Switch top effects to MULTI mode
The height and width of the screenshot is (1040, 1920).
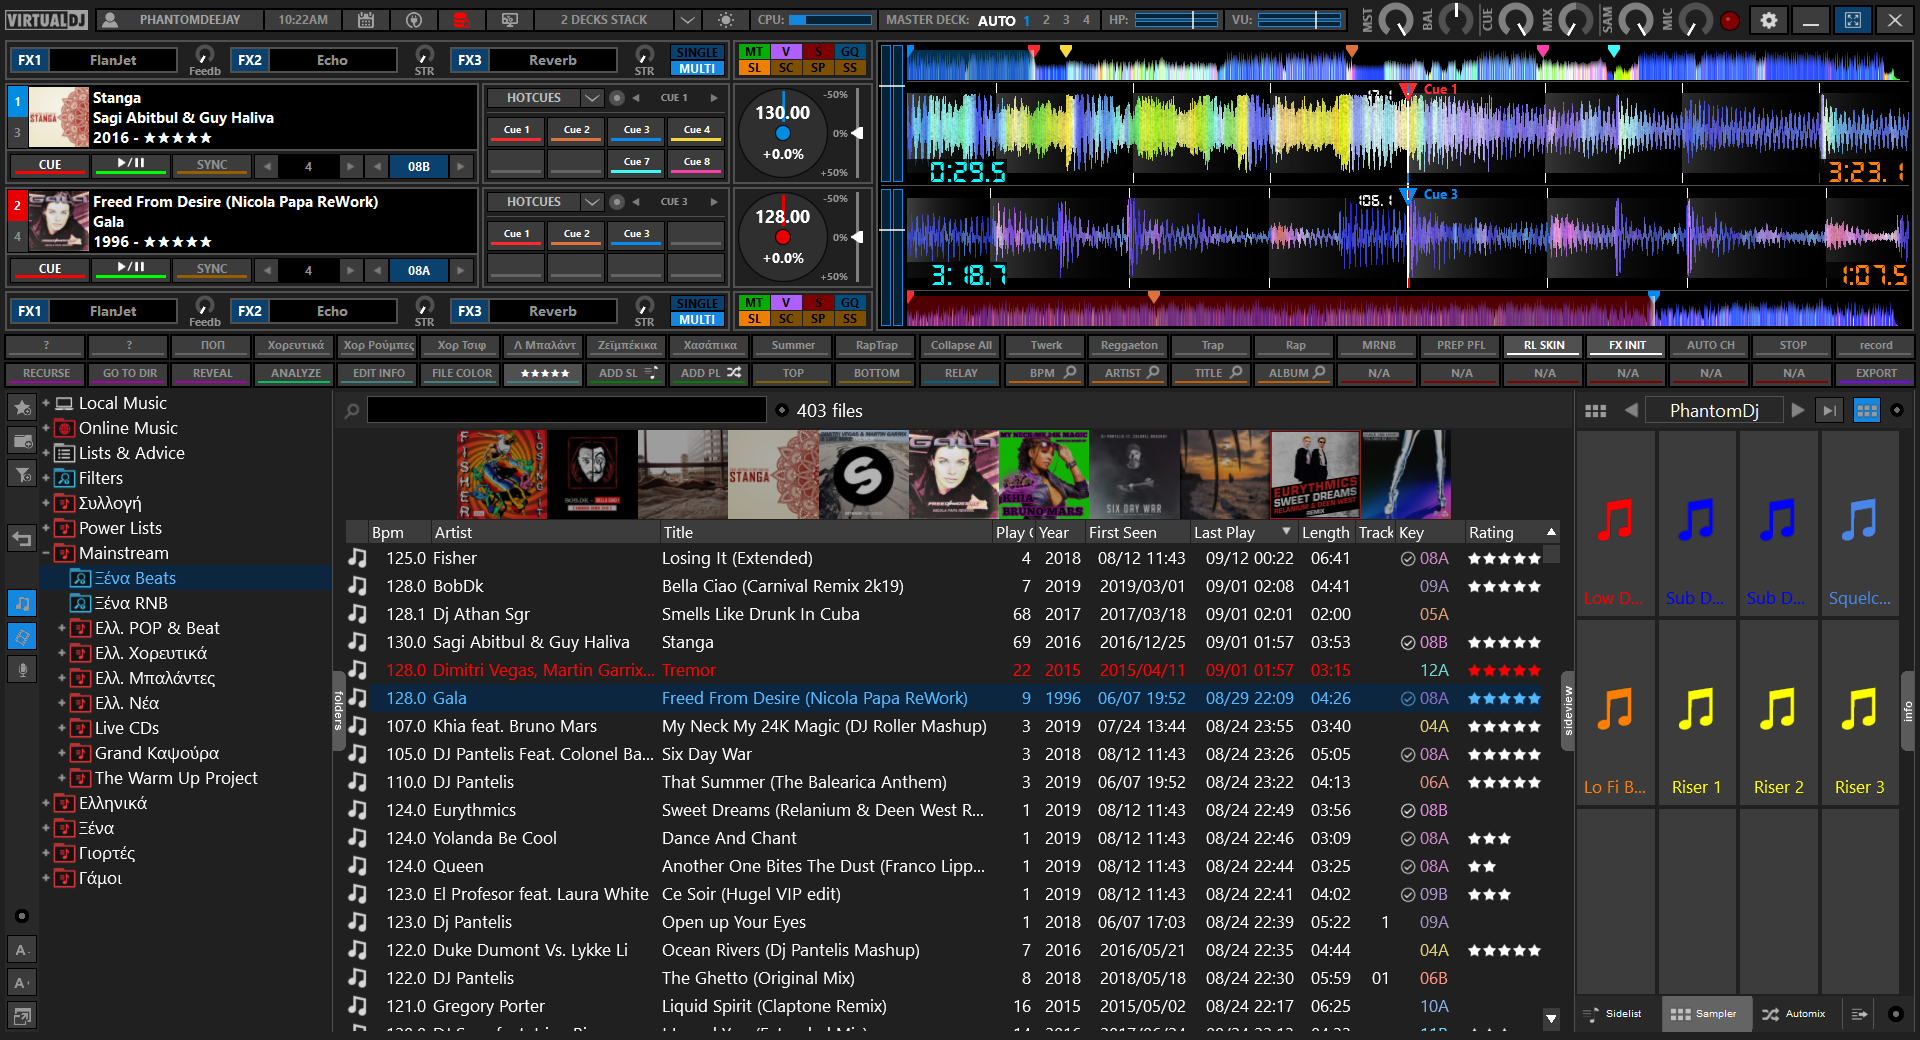697,69
